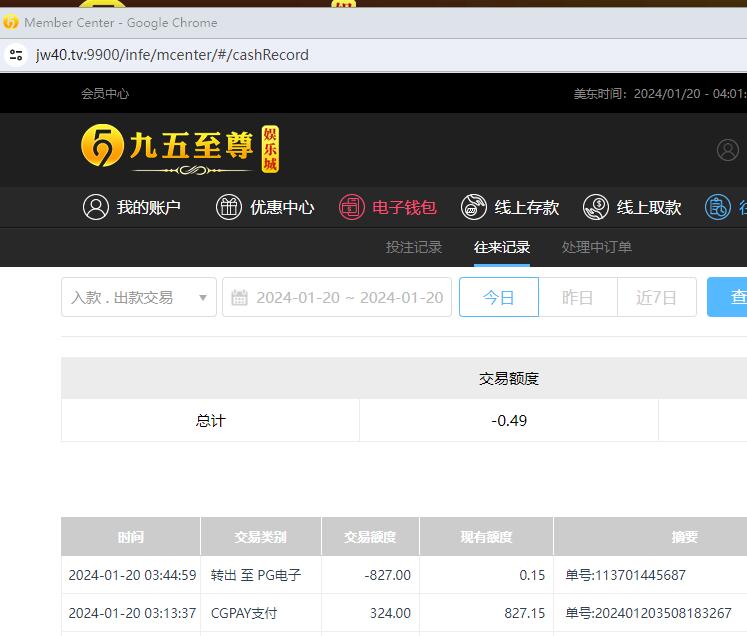Click the 时间 column header

[131, 537]
